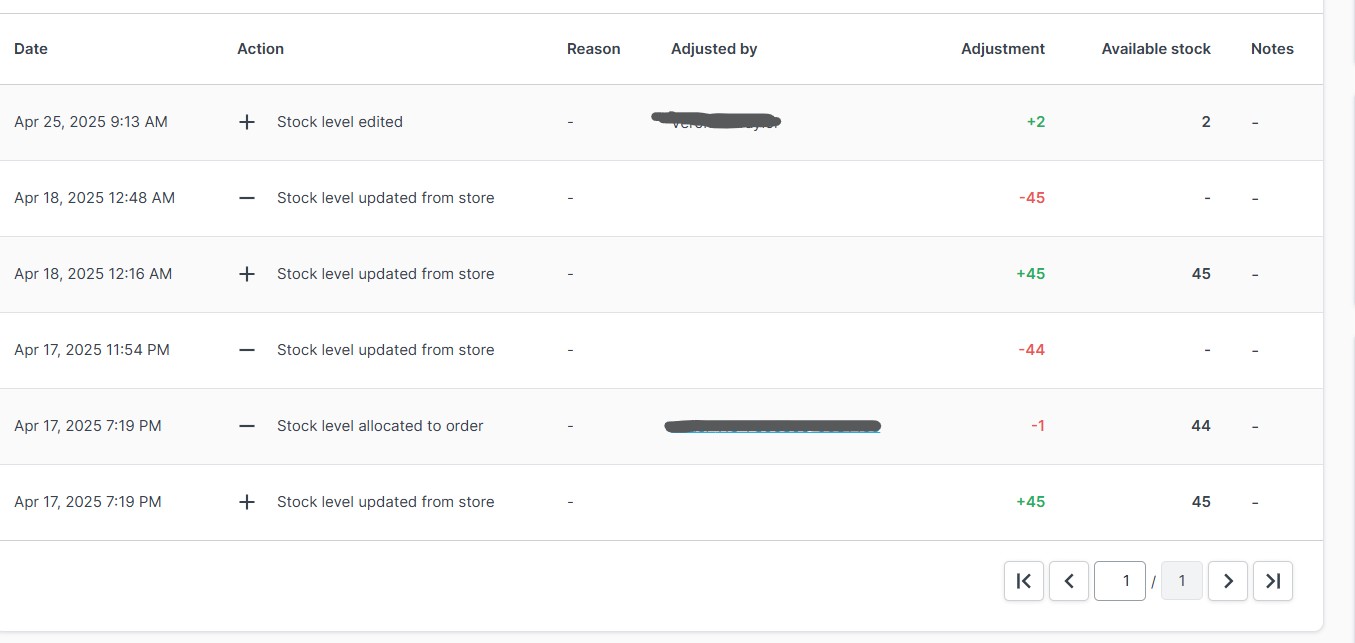Select the Stock level edited row text
This screenshot has height=643, width=1355.
(340, 122)
